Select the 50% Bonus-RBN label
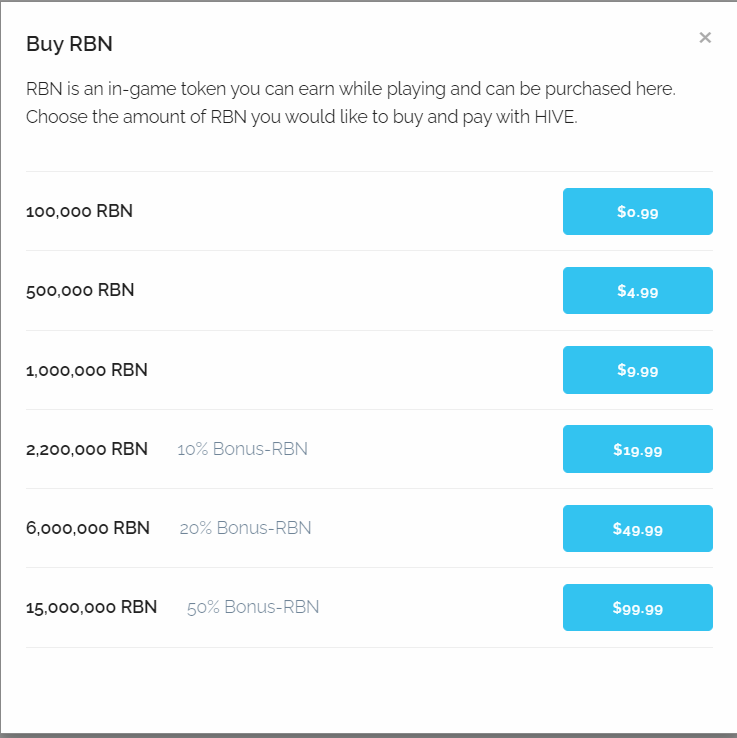This screenshot has width=737, height=738. (253, 607)
